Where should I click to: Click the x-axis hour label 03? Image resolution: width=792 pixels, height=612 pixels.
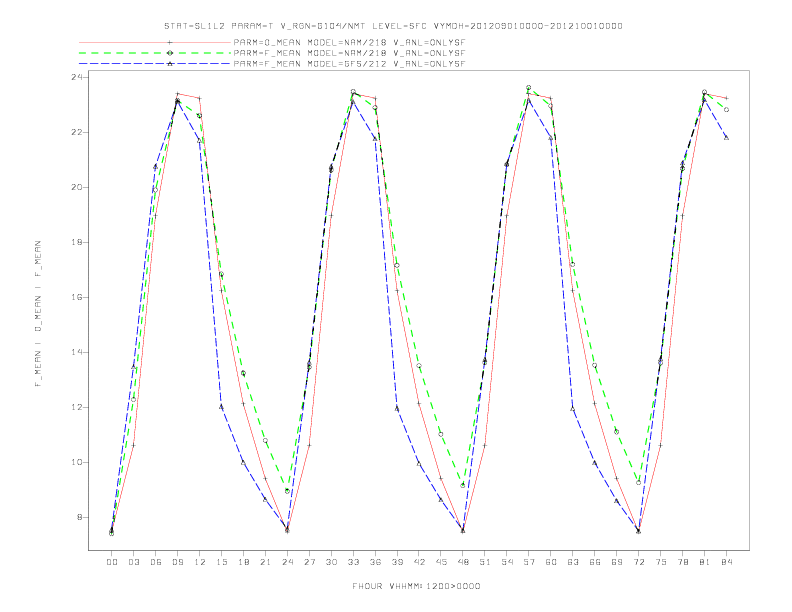[134, 562]
